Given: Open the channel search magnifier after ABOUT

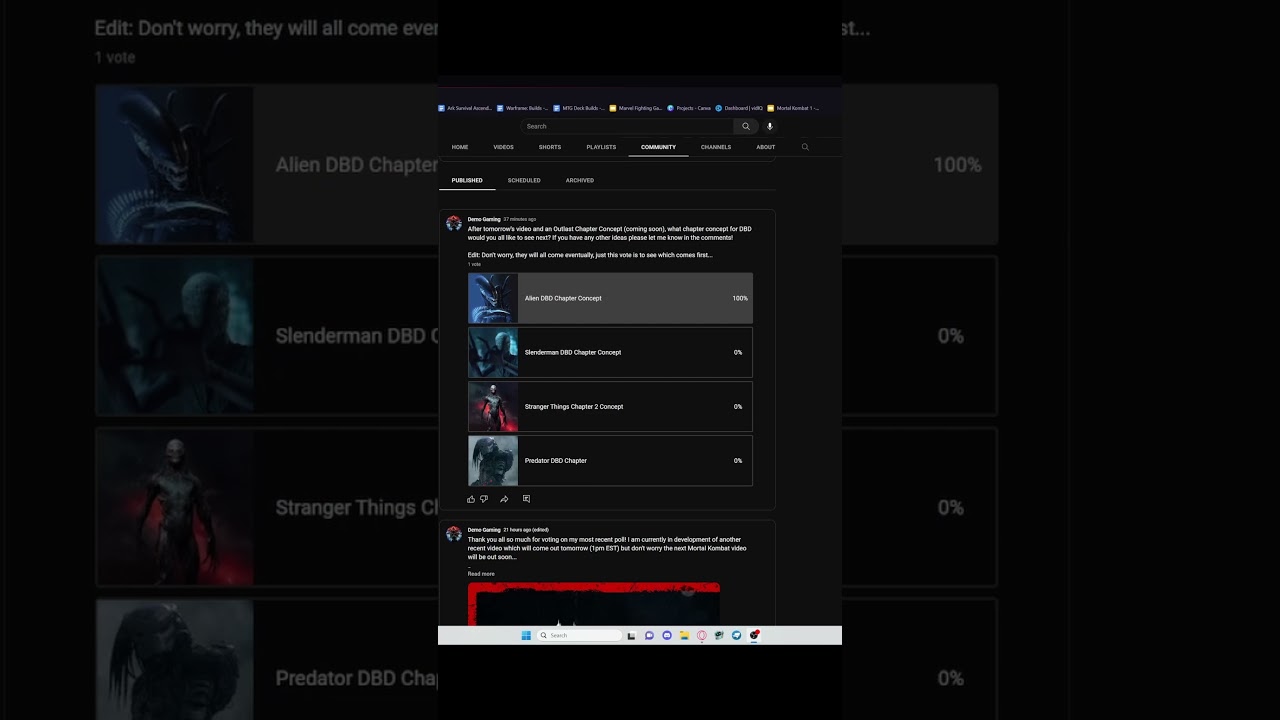Looking at the screenshot, I should (805, 147).
